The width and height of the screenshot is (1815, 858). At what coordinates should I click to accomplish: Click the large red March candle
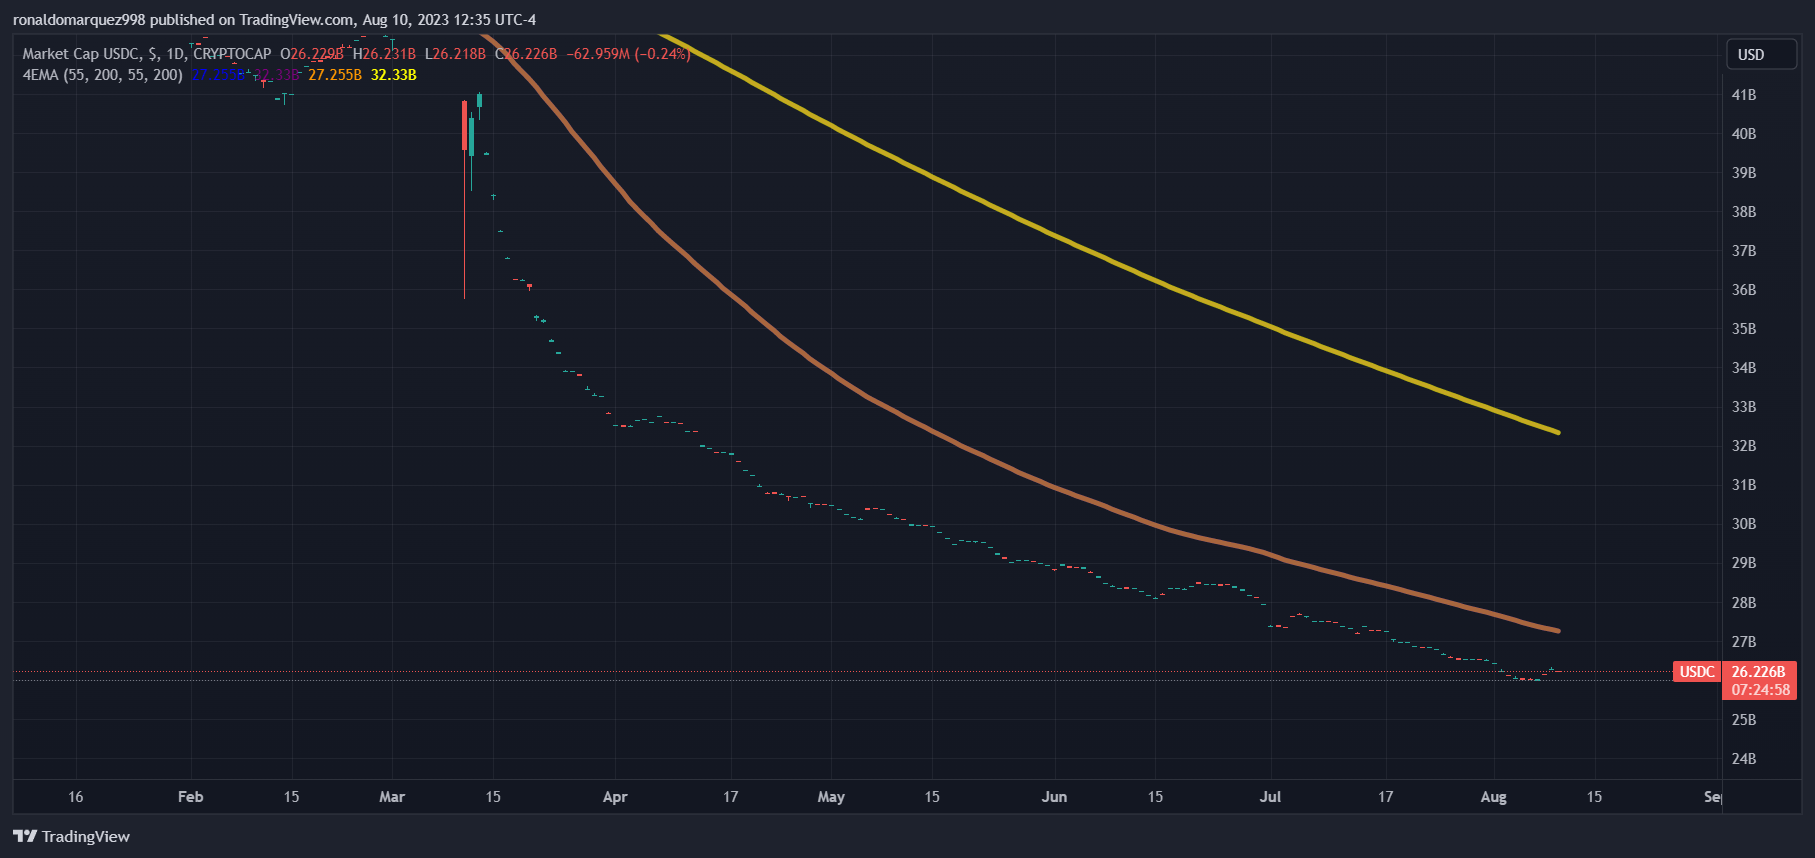(464, 125)
